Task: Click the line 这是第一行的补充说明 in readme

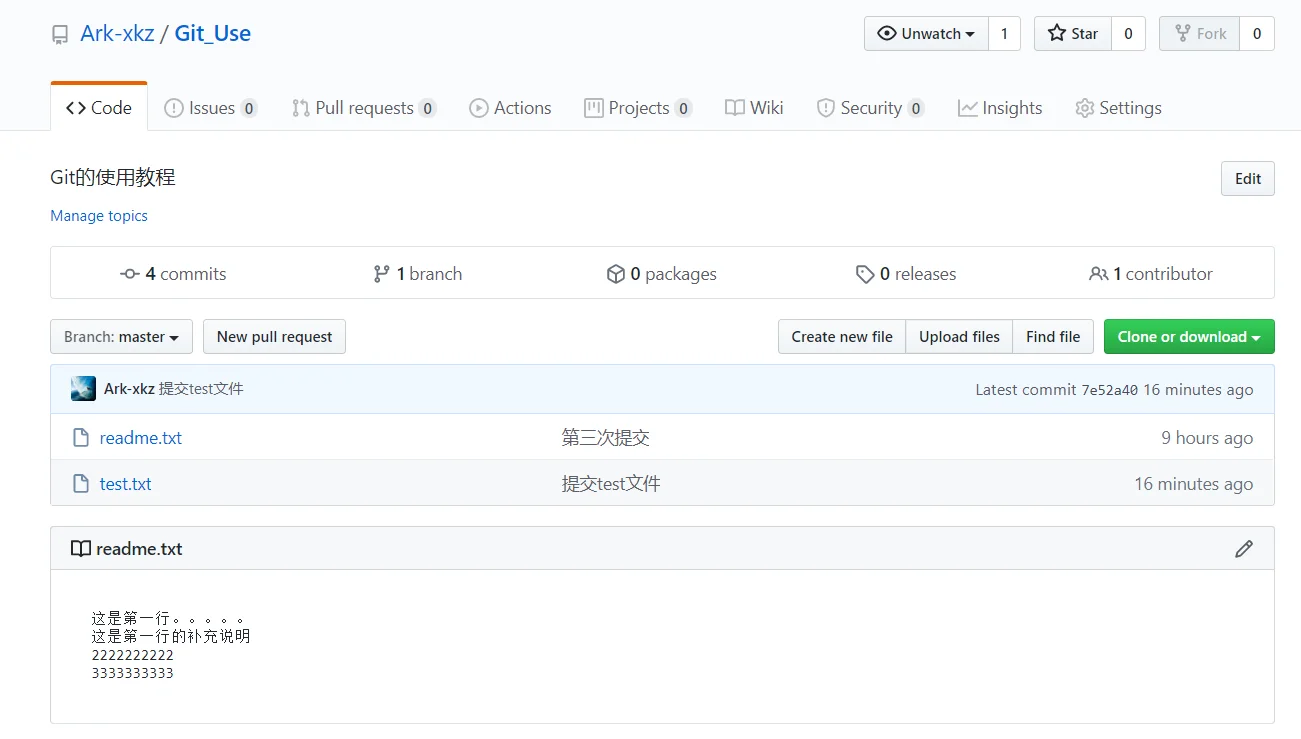Action: [171, 636]
